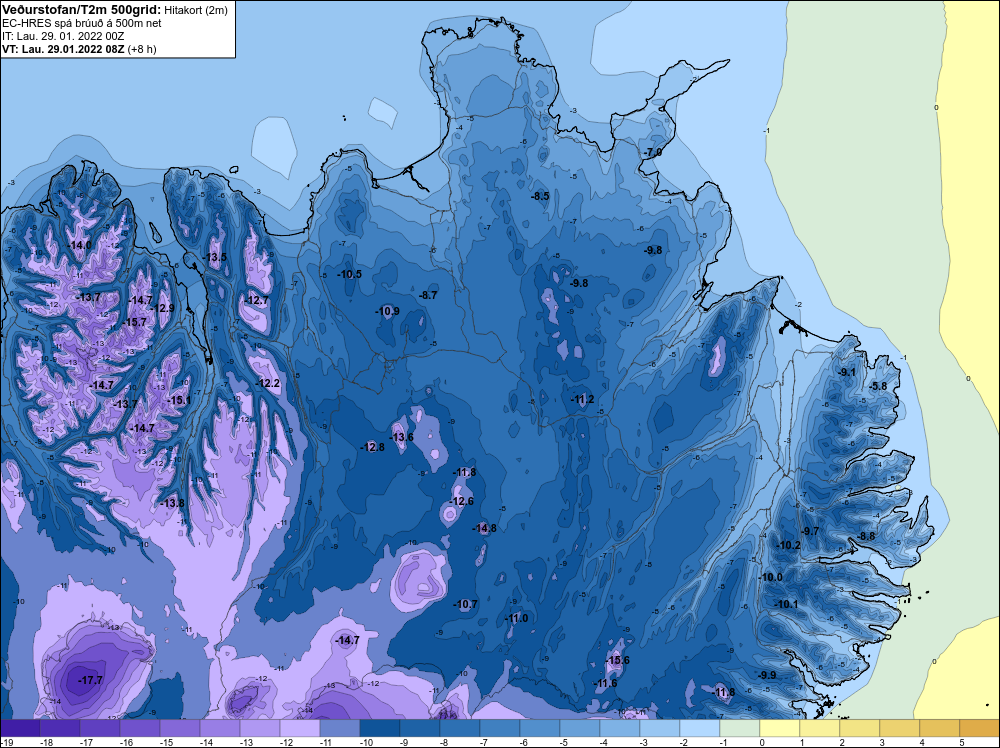Click the temperature value -11.2

click(x=582, y=399)
